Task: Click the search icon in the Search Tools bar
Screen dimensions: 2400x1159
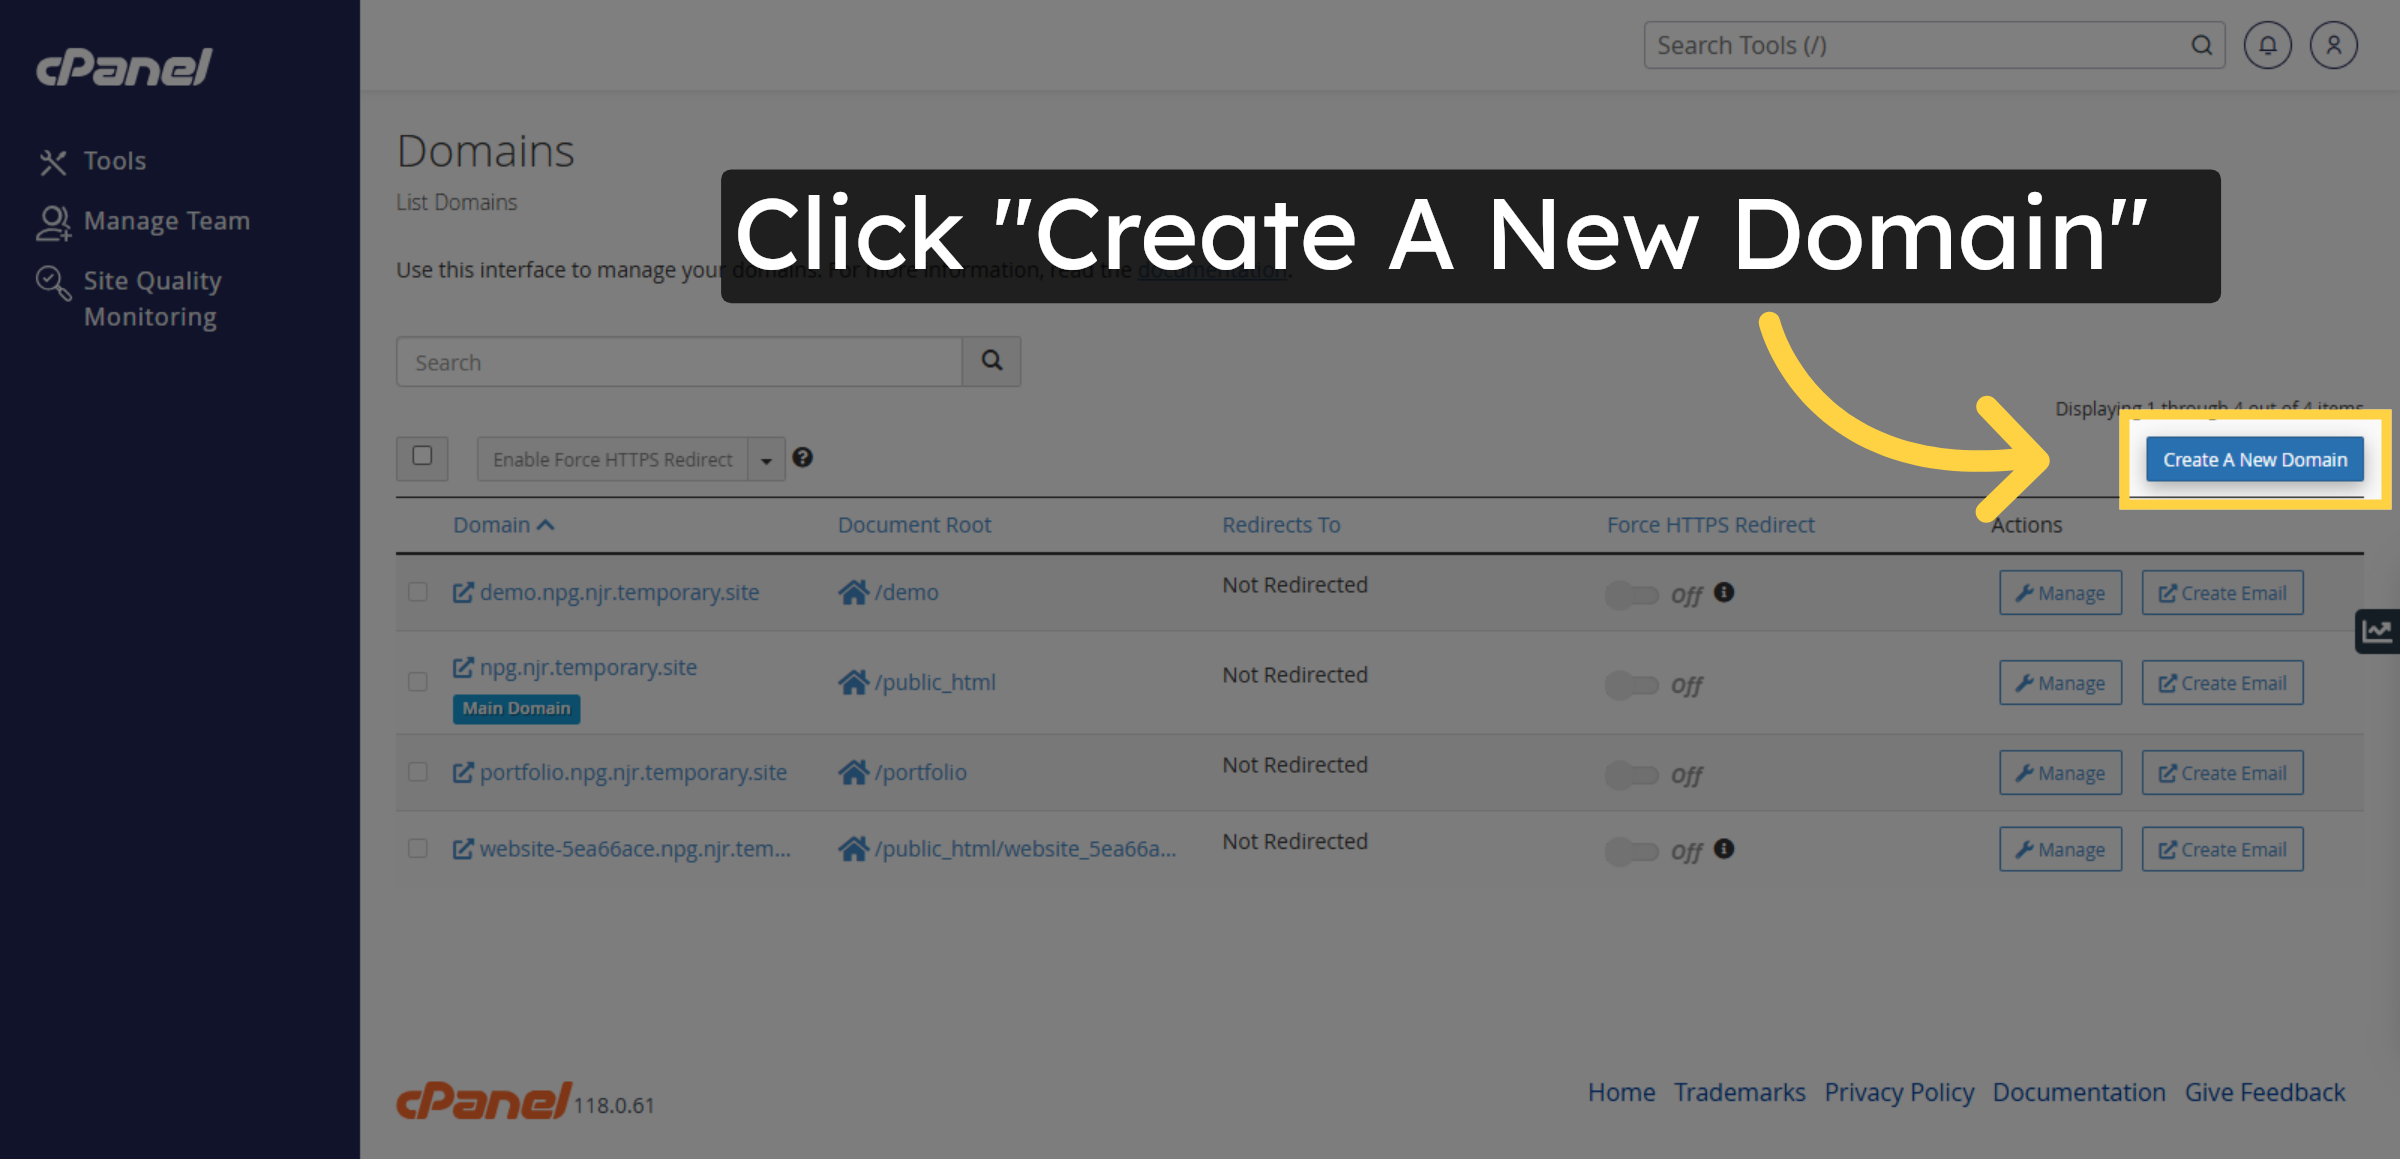Action: [2202, 45]
